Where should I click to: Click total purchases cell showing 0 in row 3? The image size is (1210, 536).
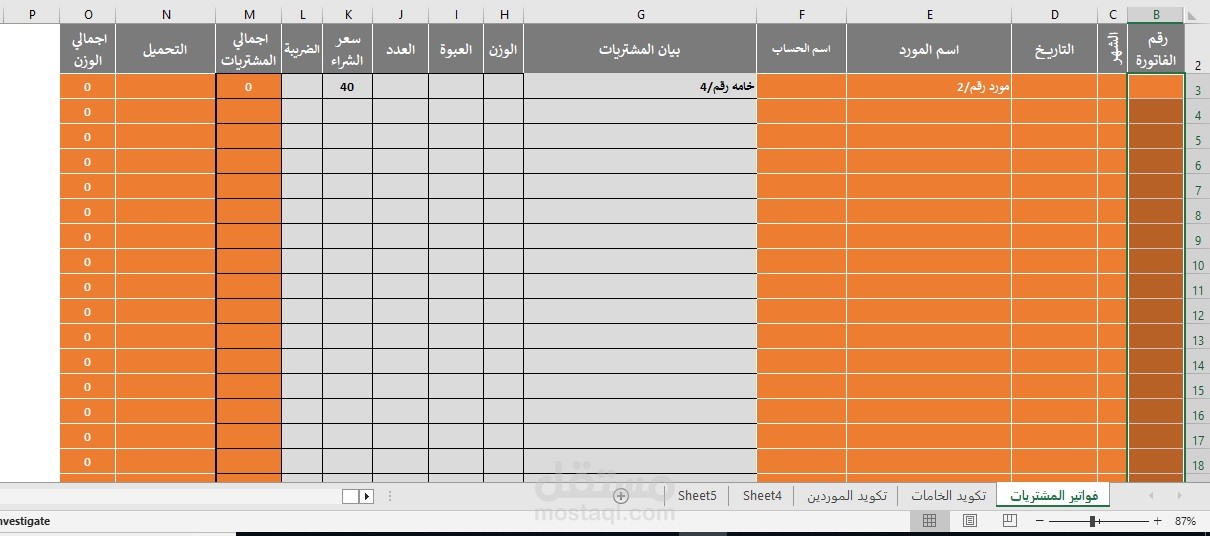point(249,87)
